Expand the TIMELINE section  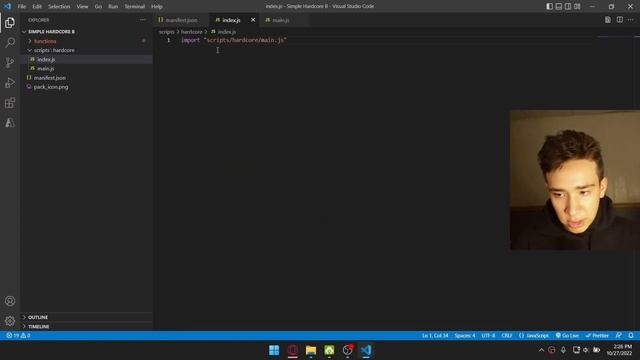[x=87, y=327]
